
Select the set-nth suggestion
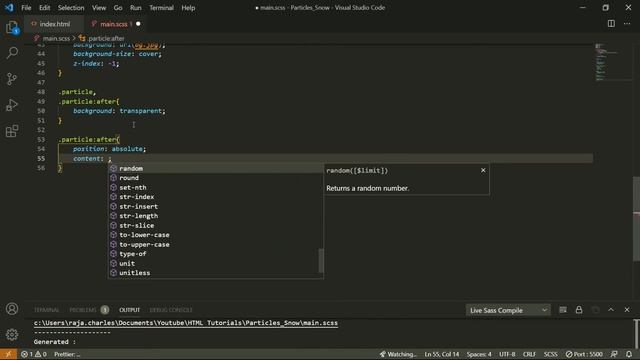(216, 188)
